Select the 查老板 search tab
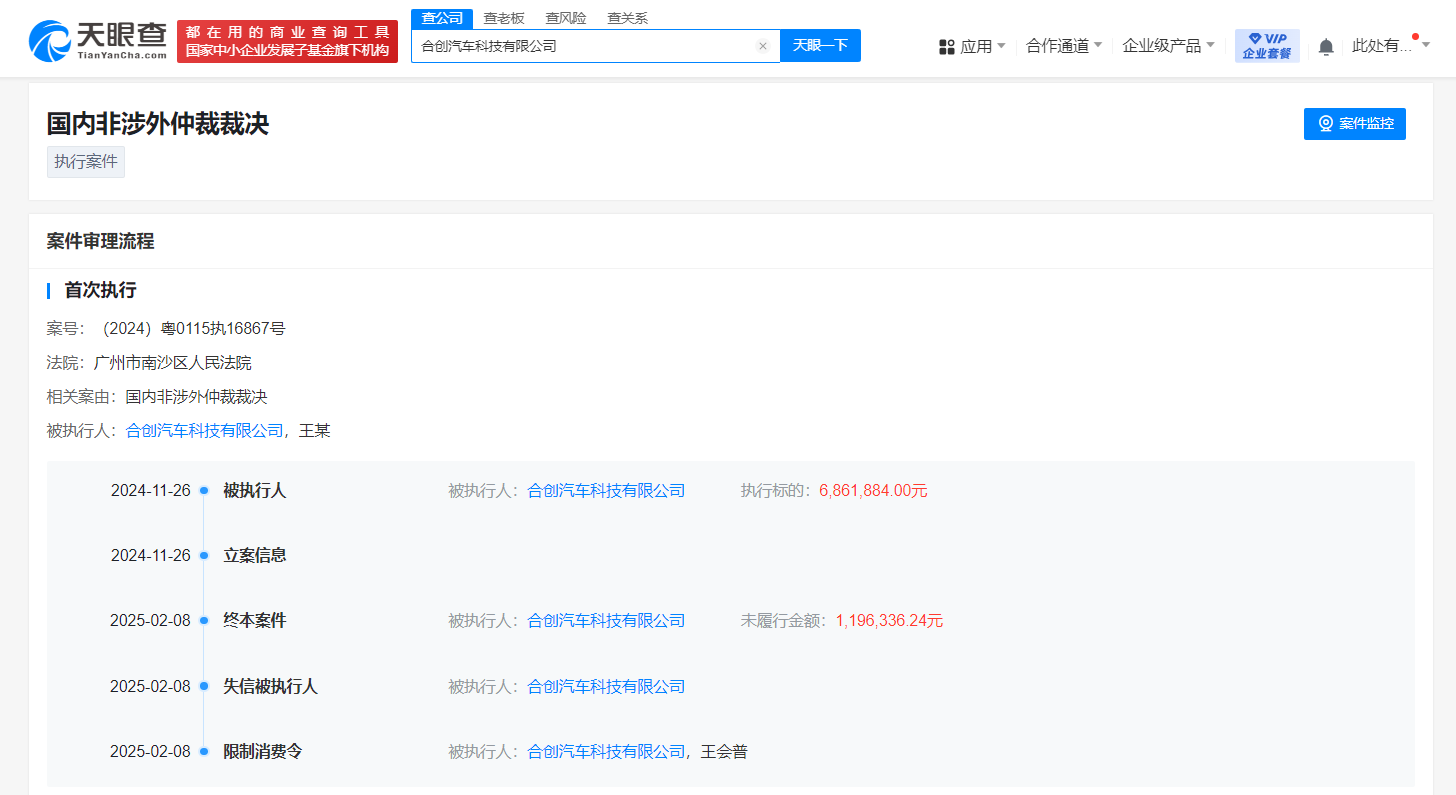This screenshot has width=1456, height=795. click(504, 18)
